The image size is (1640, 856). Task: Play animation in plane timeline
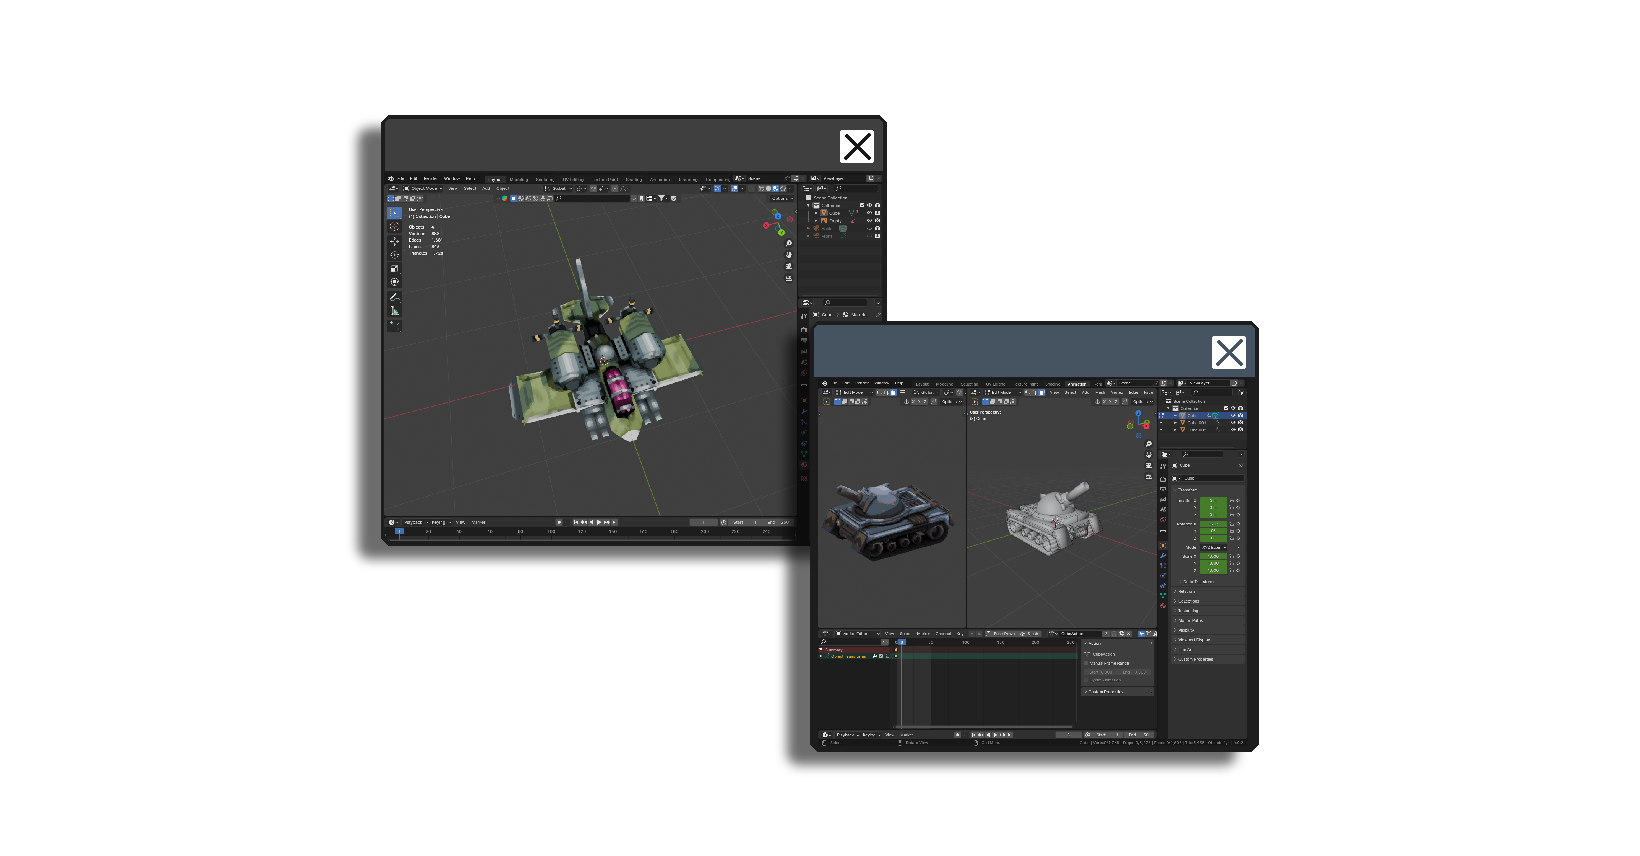click(x=599, y=522)
